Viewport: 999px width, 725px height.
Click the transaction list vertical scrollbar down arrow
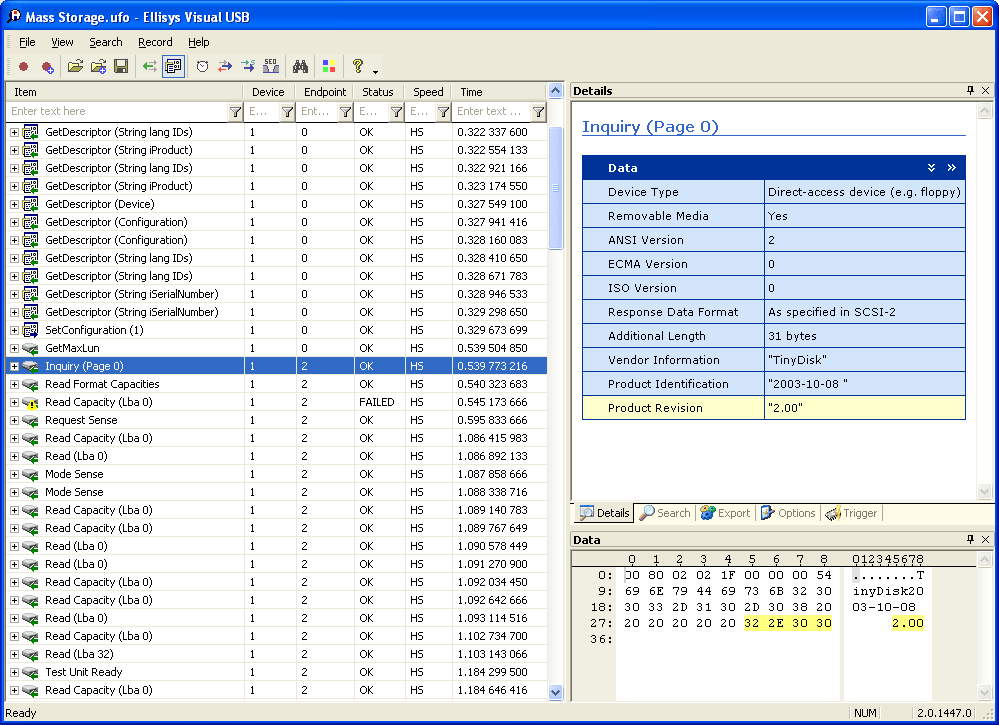[556, 692]
